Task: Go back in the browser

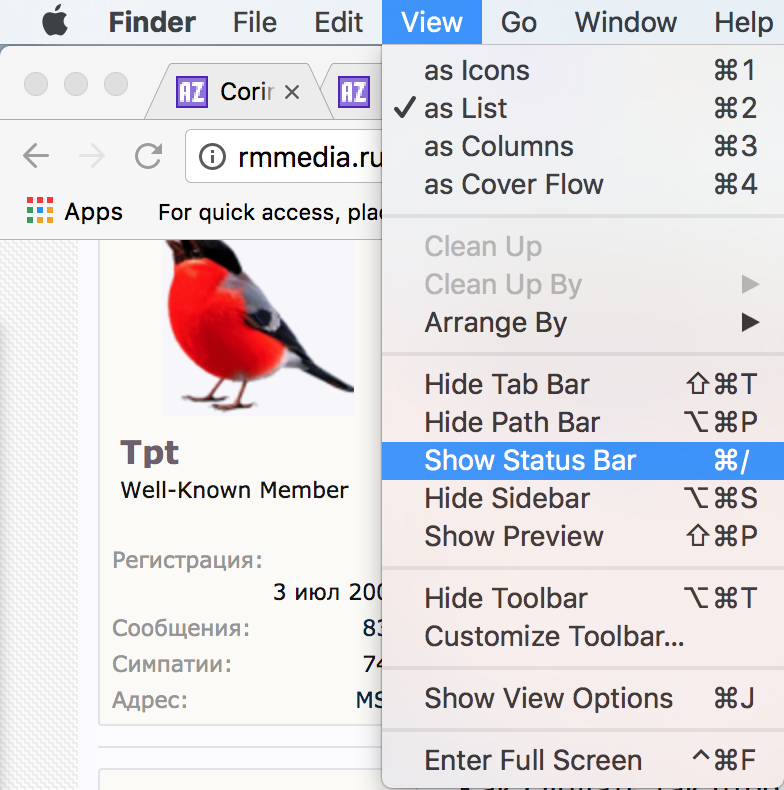Action: click(x=36, y=156)
